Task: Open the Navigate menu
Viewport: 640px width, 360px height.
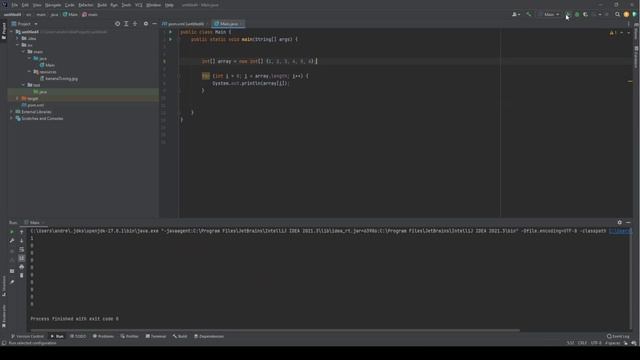Action: click(53, 5)
